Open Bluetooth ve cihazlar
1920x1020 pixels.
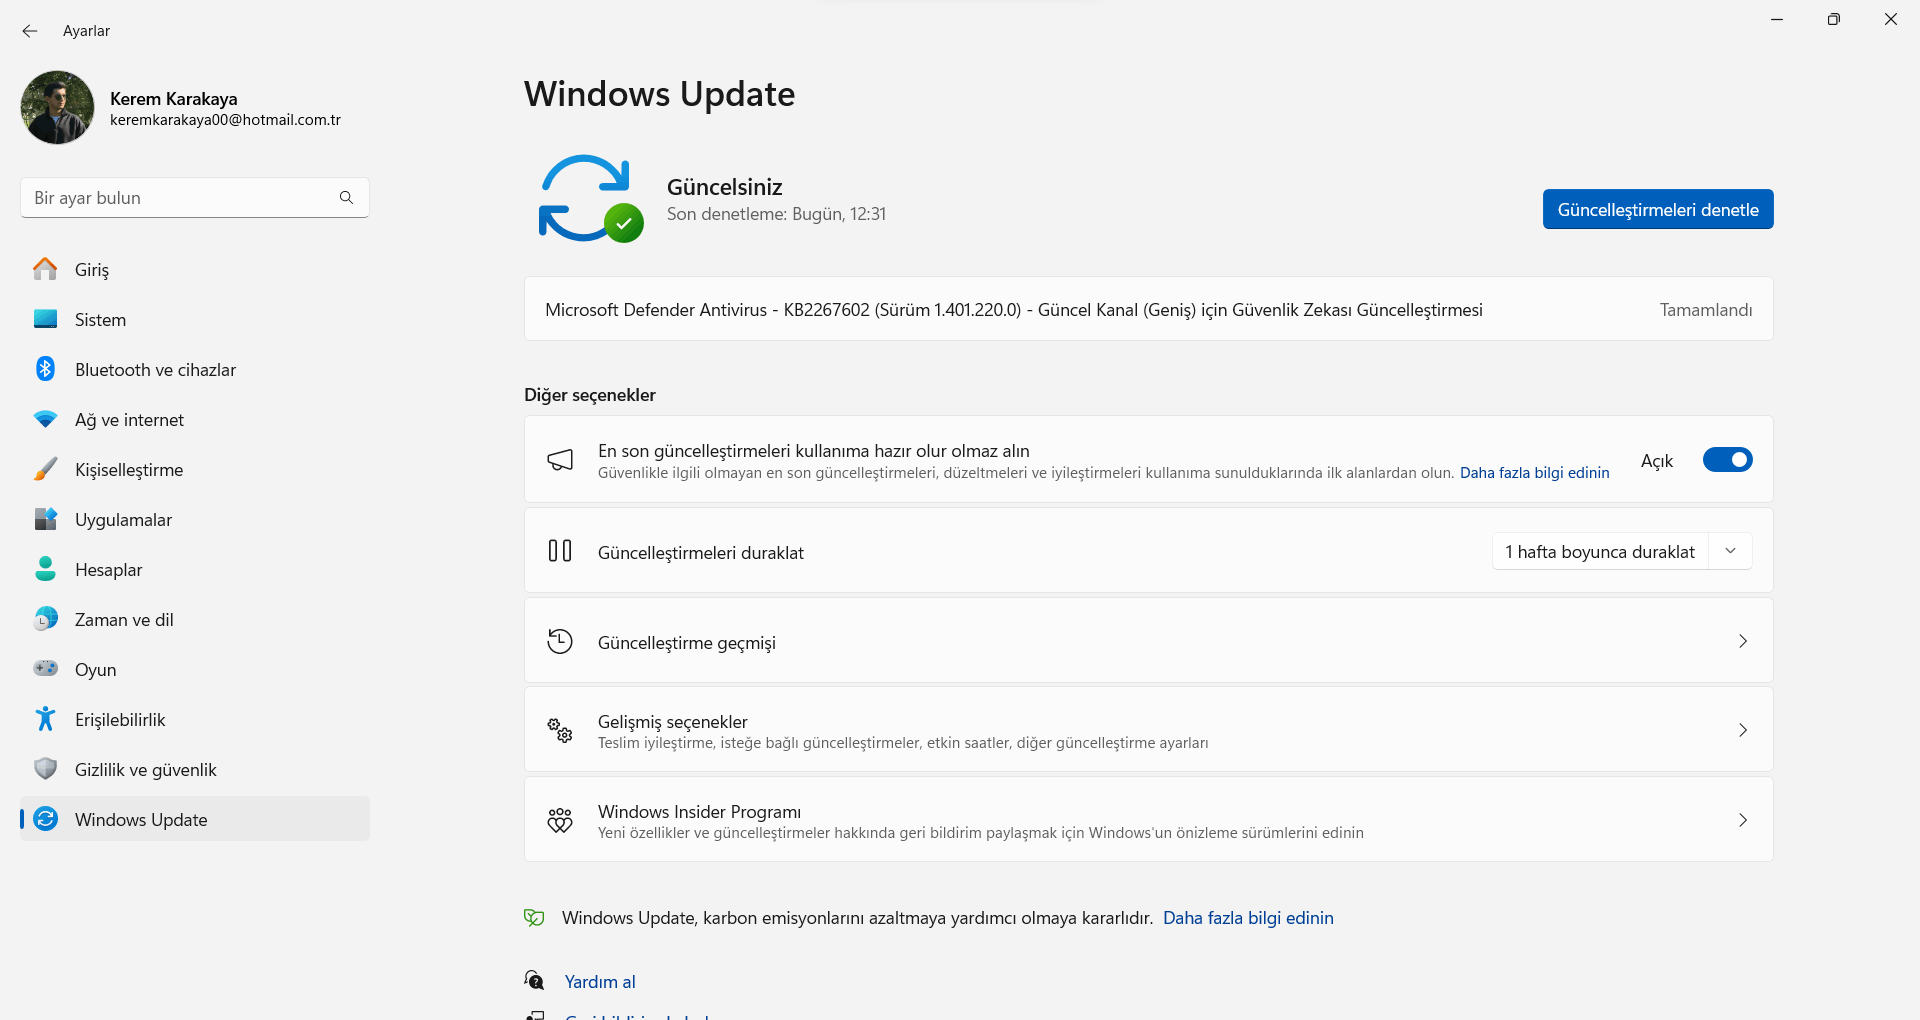(x=195, y=369)
